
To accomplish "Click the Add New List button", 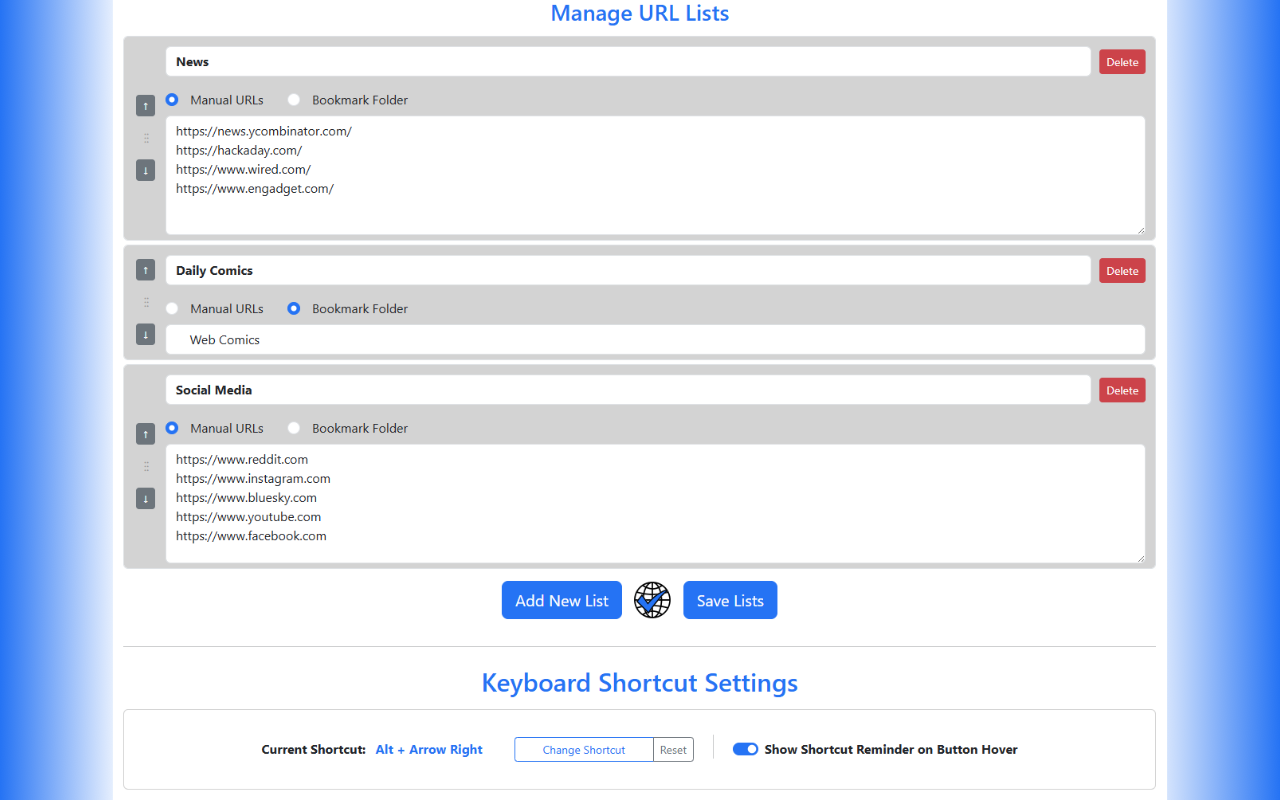I will pos(561,600).
